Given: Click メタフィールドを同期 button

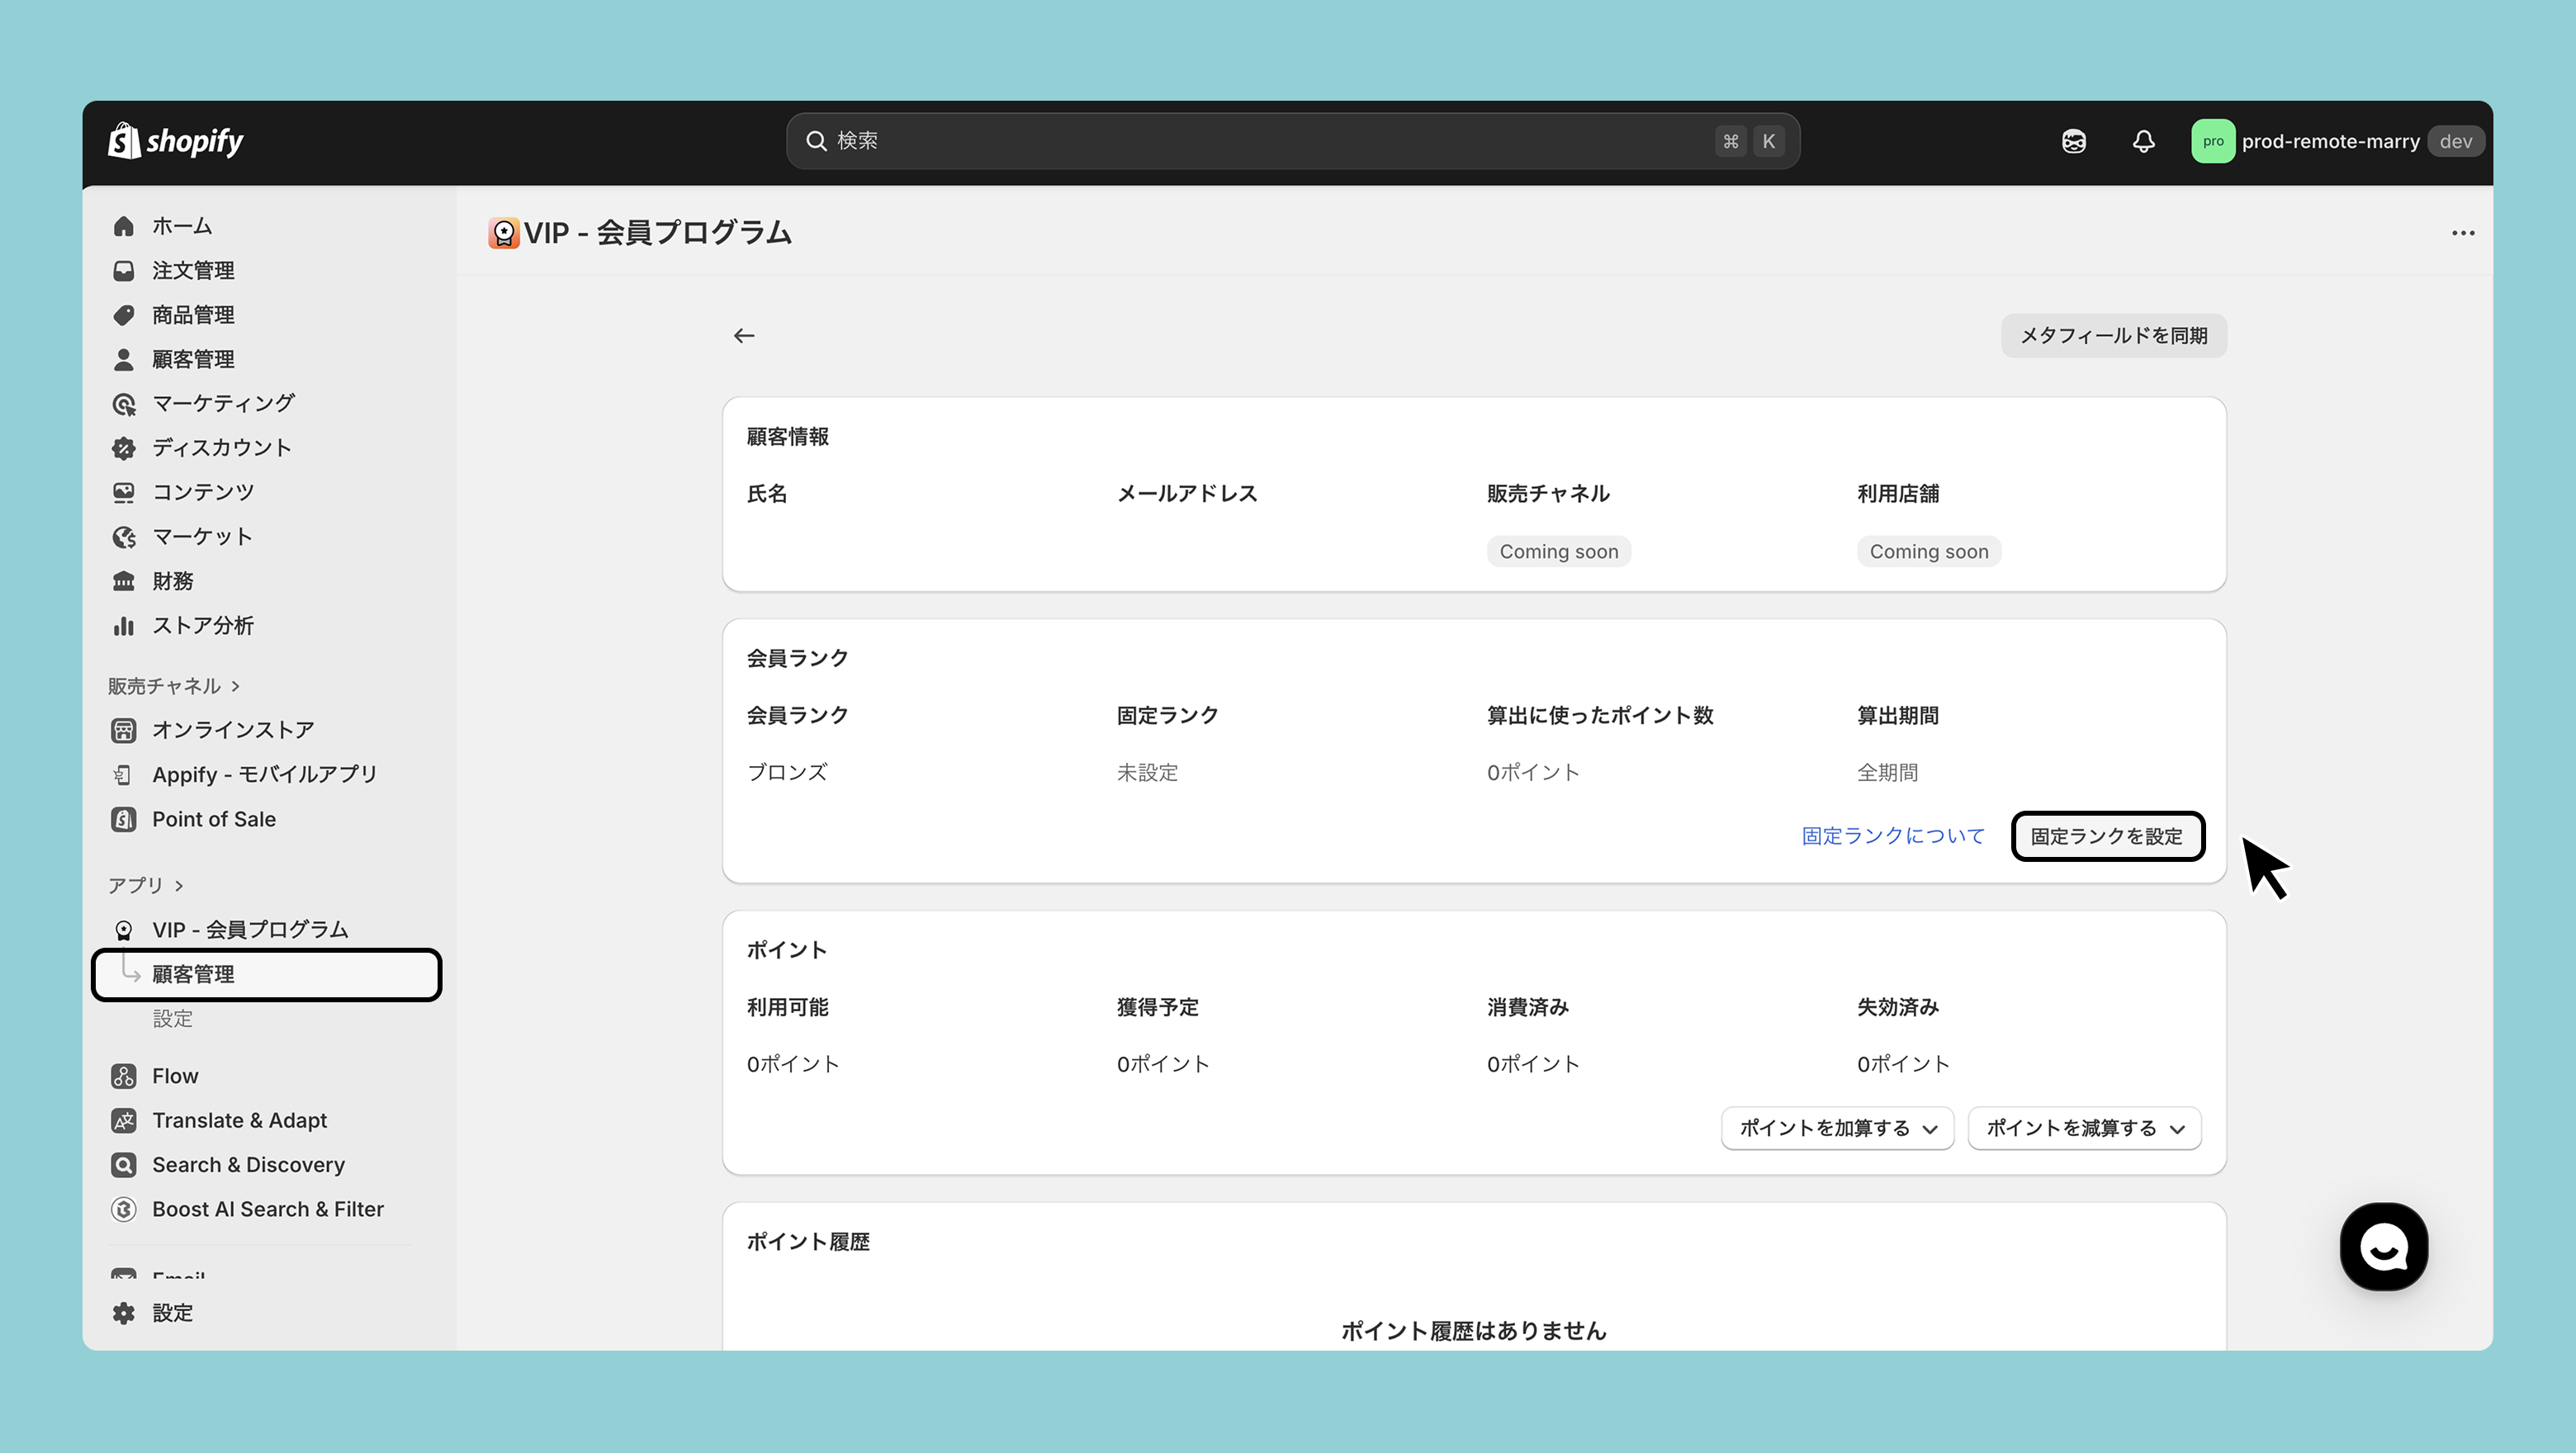Looking at the screenshot, I should 2113,336.
